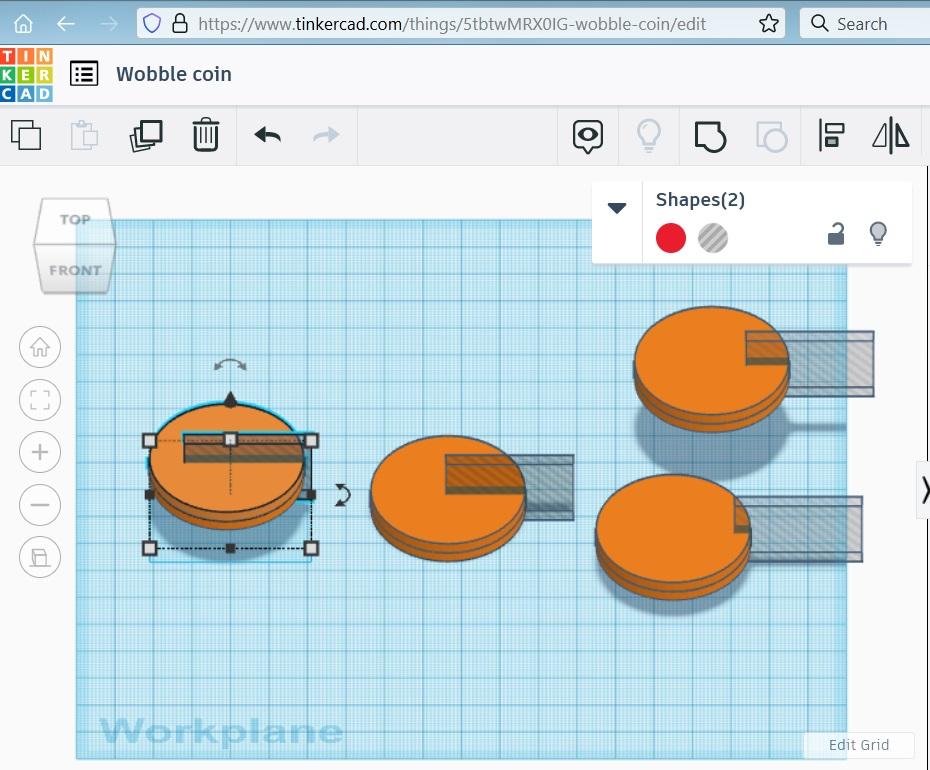Click the Wobble coin design title
Screen dimensions: 930x770
tap(174, 74)
